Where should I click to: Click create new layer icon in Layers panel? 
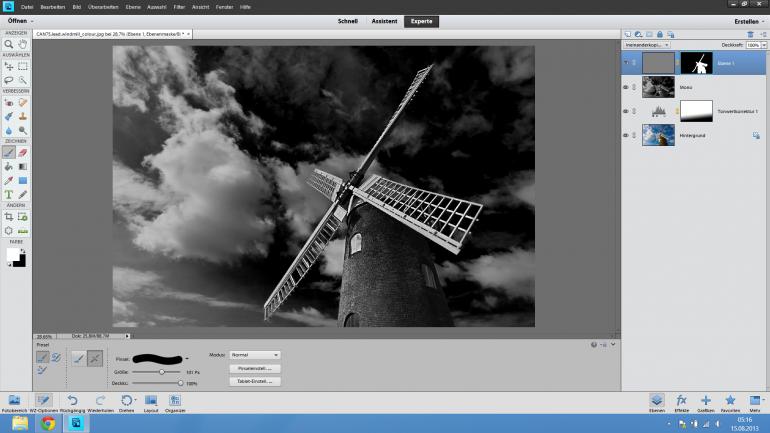coord(628,34)
